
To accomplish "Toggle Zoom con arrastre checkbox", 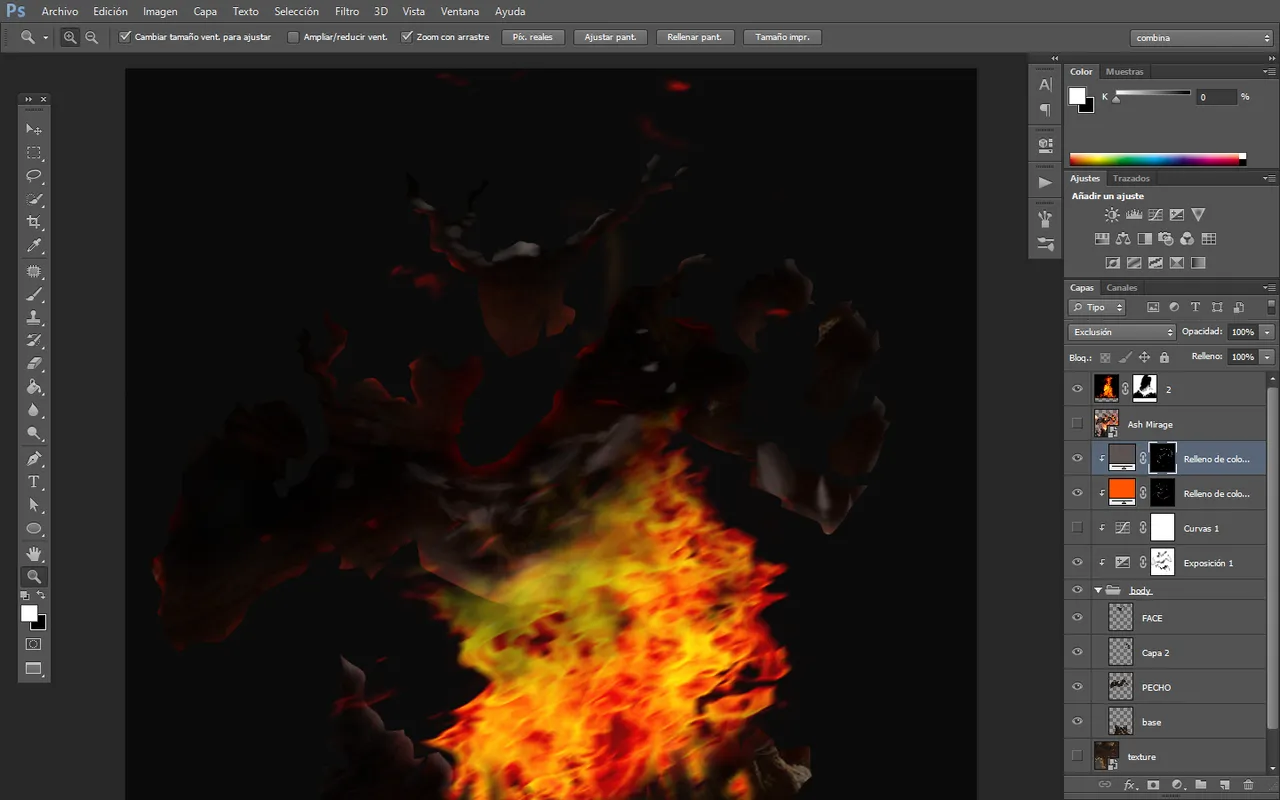I will coord(407,37).
